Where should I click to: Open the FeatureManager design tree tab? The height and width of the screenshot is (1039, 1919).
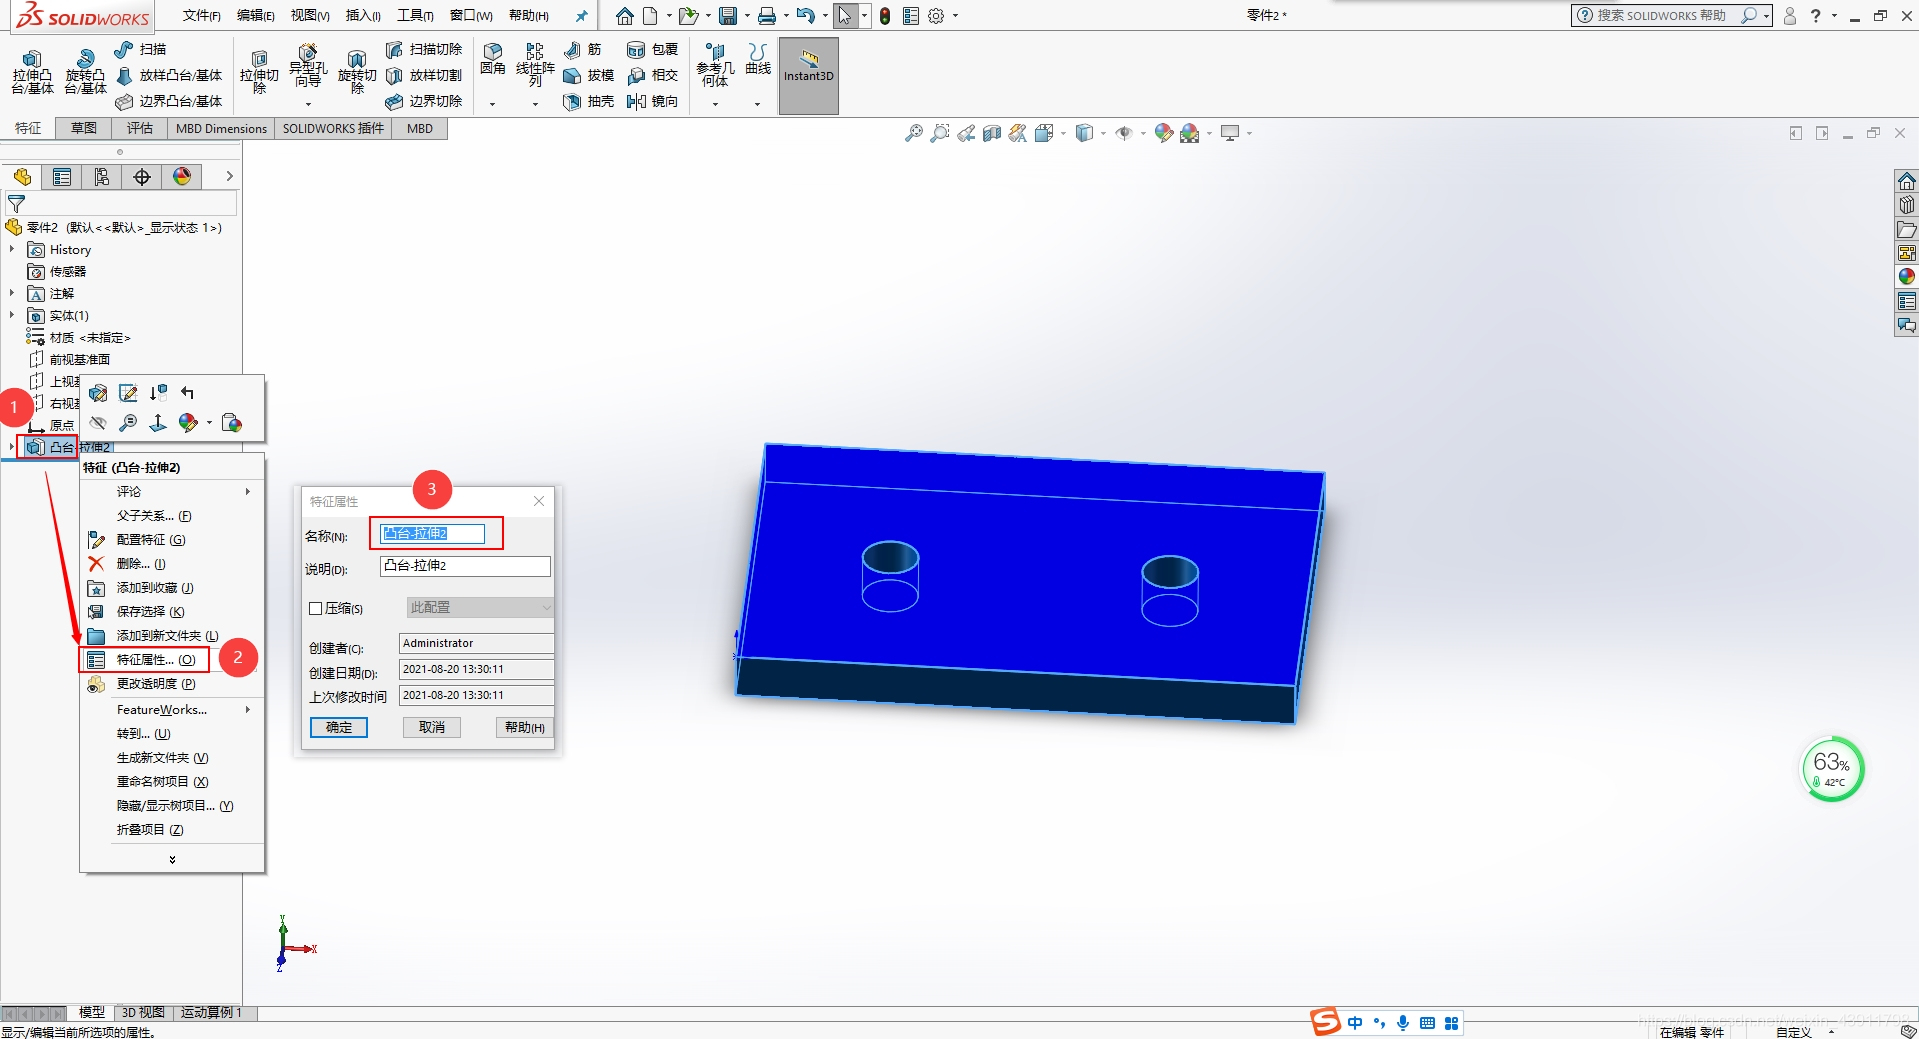click(x=22, y=177)
